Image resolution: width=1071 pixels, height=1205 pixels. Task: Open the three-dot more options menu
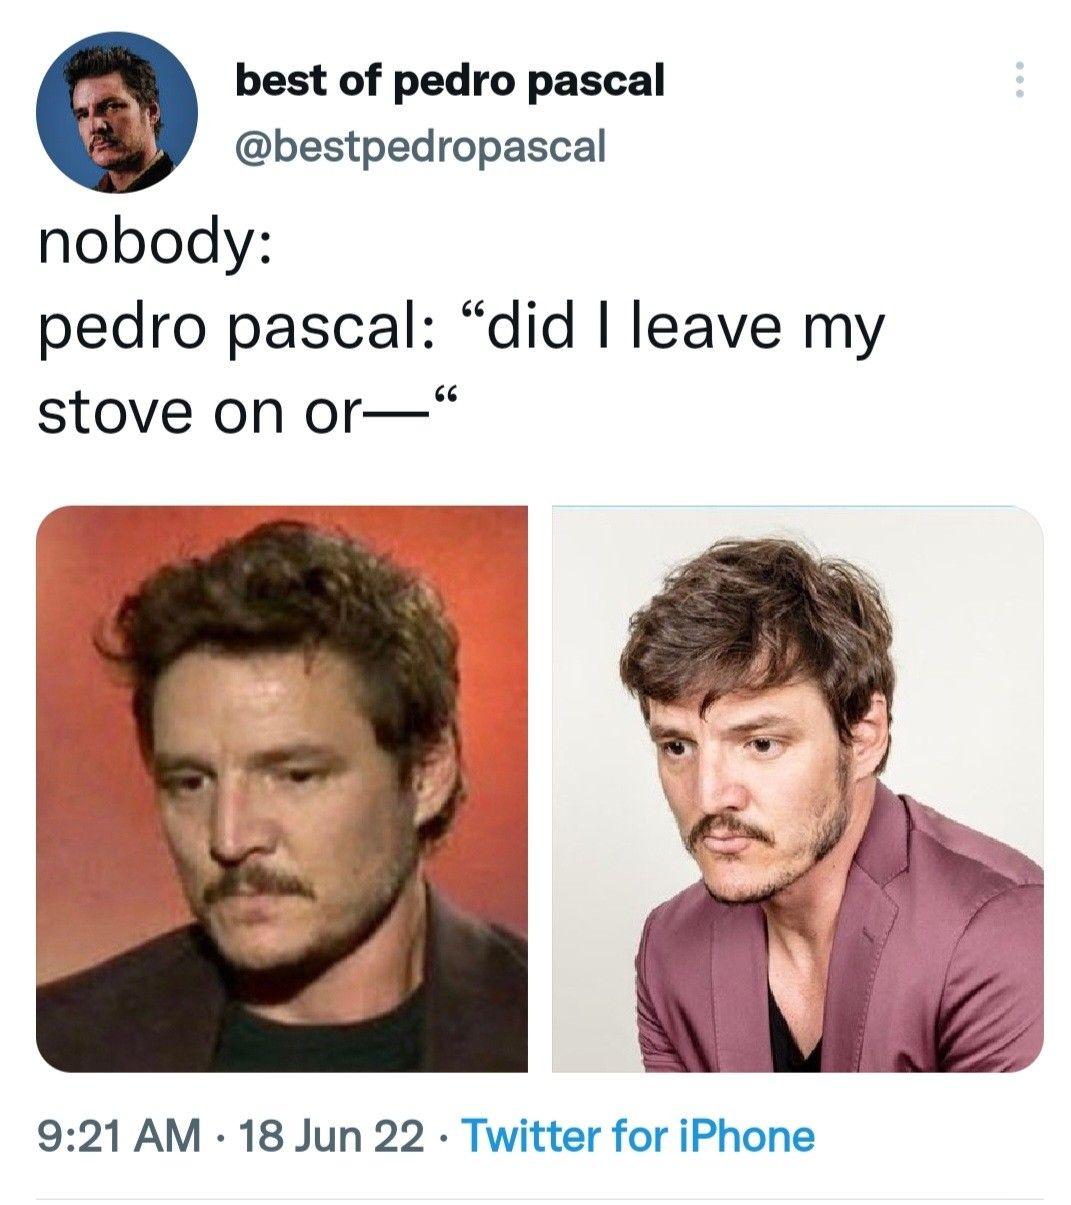(x=1018, y=80)
